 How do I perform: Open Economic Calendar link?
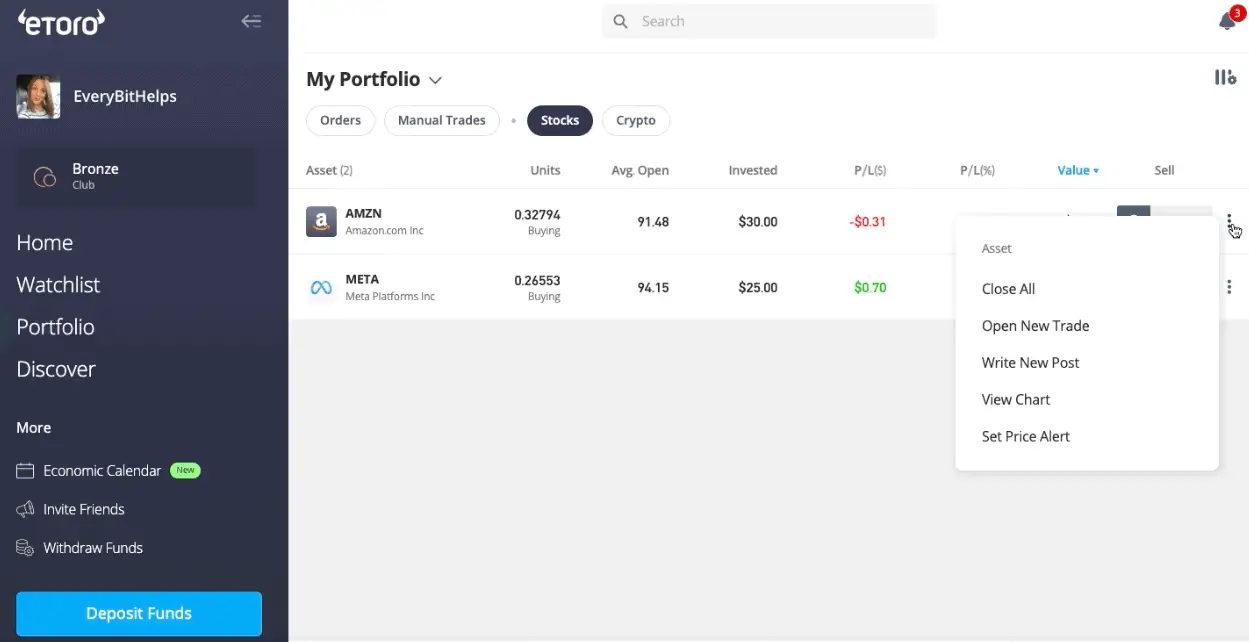point(102,470)
